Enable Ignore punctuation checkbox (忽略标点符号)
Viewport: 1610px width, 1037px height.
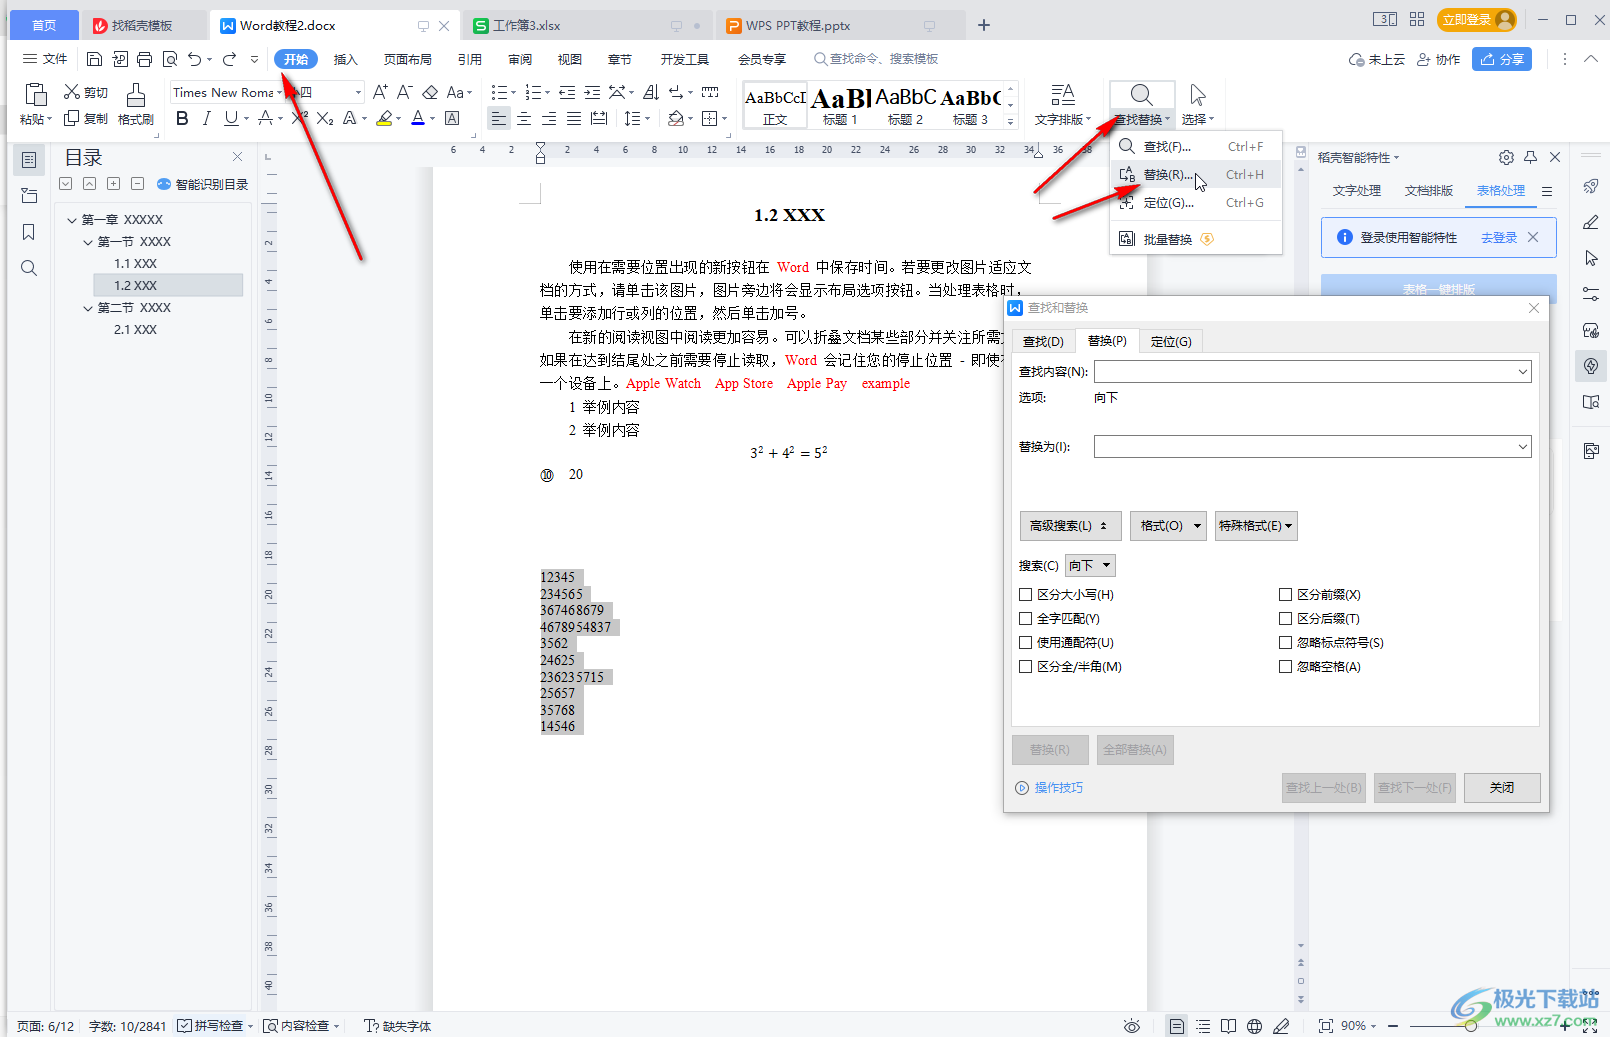click(x=1286, y=642)
